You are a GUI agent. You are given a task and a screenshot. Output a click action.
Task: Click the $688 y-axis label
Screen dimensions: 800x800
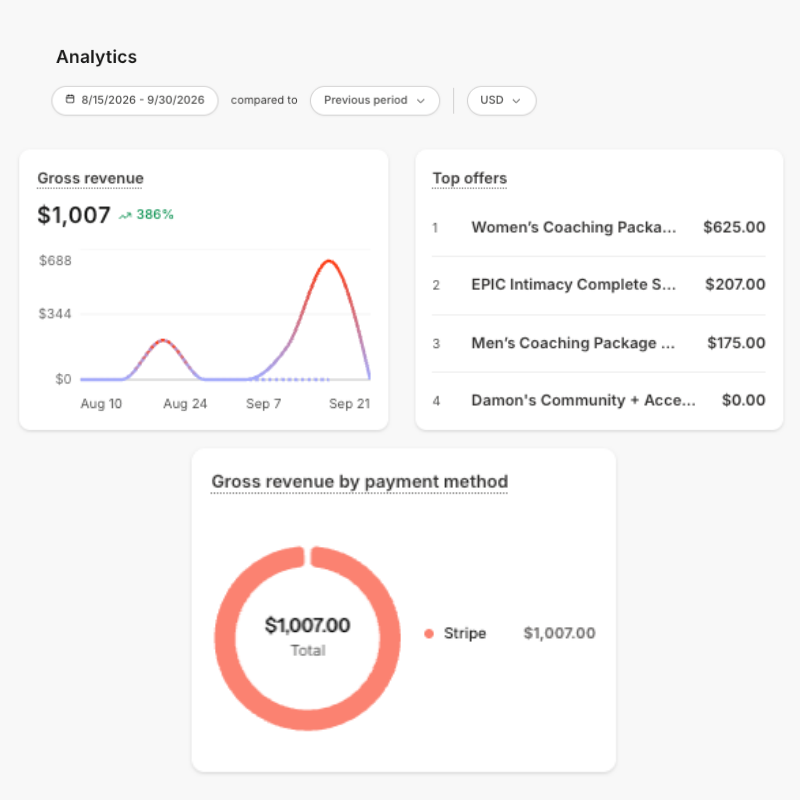55,261
